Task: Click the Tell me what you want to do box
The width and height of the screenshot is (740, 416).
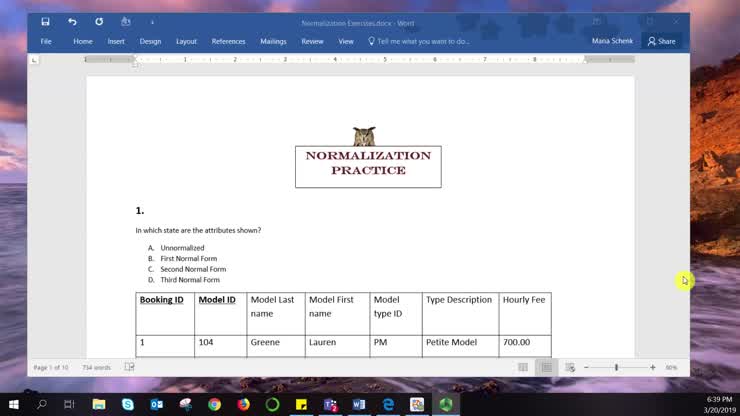Action: [x=419, y=42]
